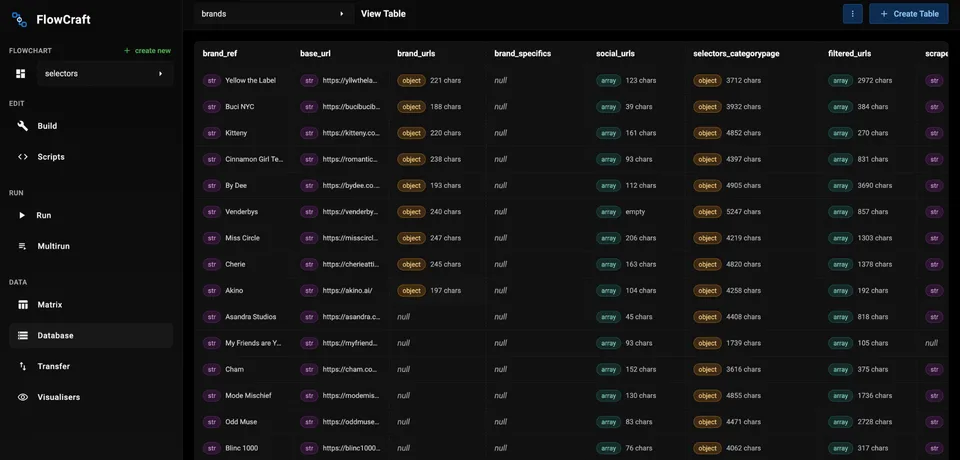
Task: Select the Cham brand cell
Action: [x=242, y=369]
